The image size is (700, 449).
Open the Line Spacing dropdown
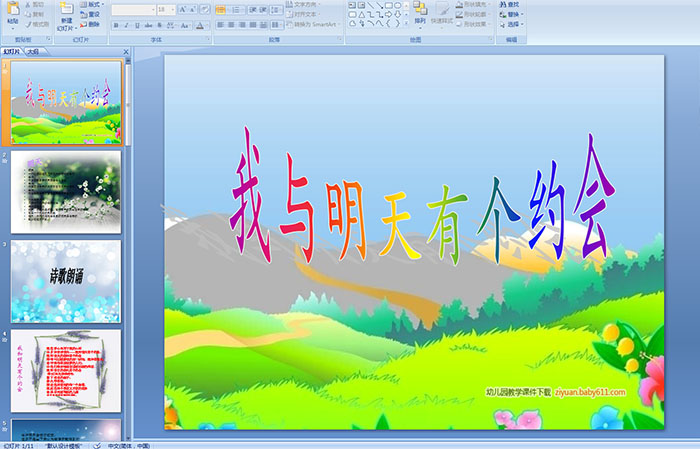(x=277, y=9)
